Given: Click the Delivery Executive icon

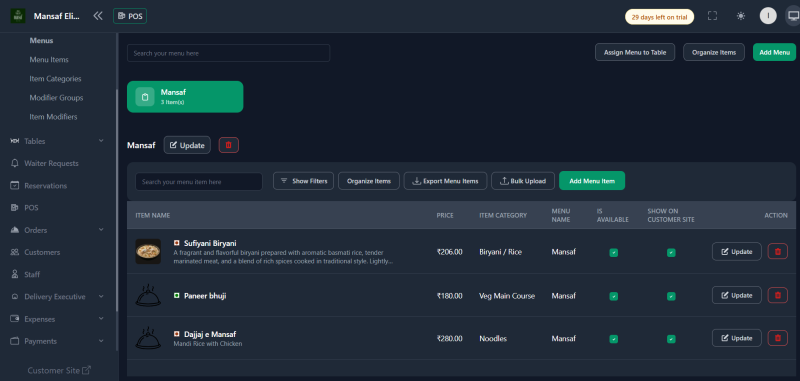Looking at the screenshot, I should tap(15, 296).
